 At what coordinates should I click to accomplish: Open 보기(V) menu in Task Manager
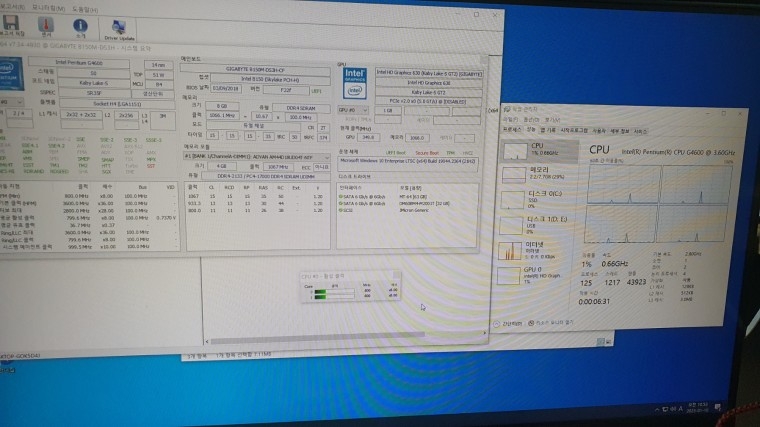click(553, 120)
